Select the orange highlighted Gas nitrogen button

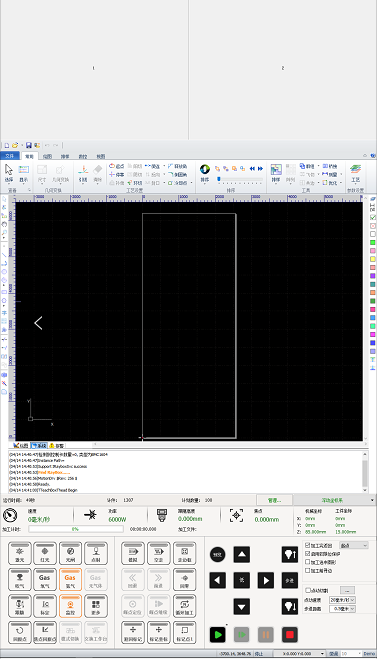pos(70,580)
